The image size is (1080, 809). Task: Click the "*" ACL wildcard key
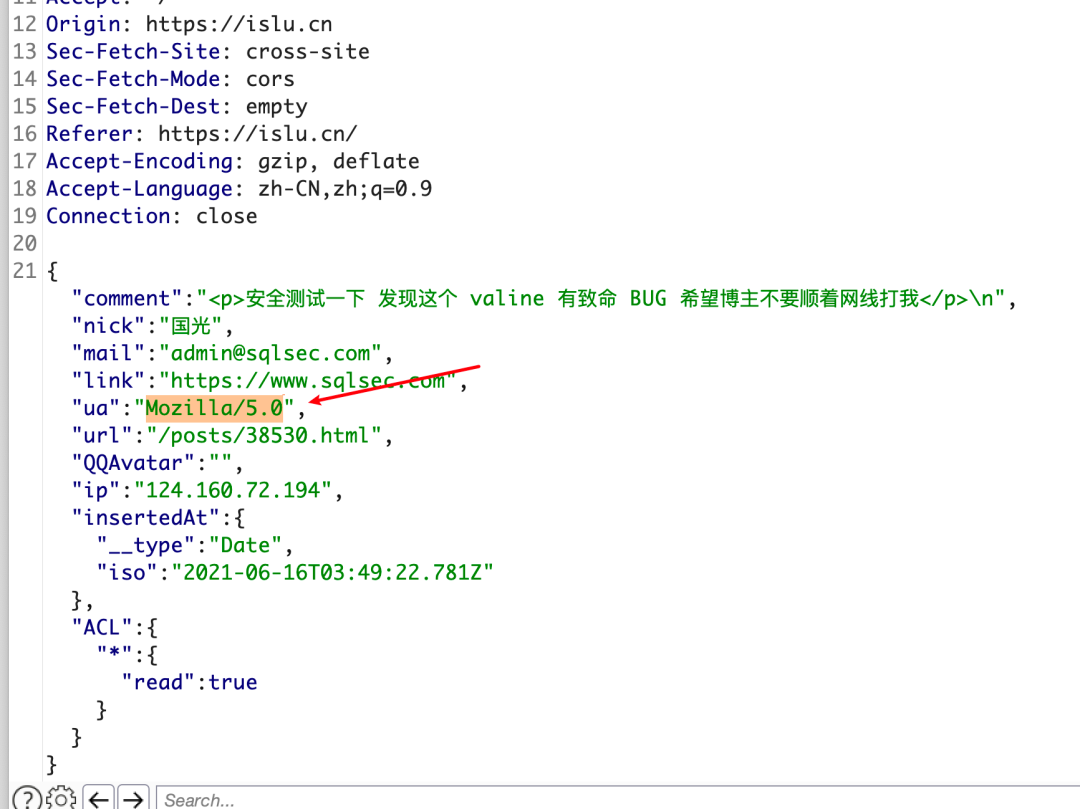[114, 654]
